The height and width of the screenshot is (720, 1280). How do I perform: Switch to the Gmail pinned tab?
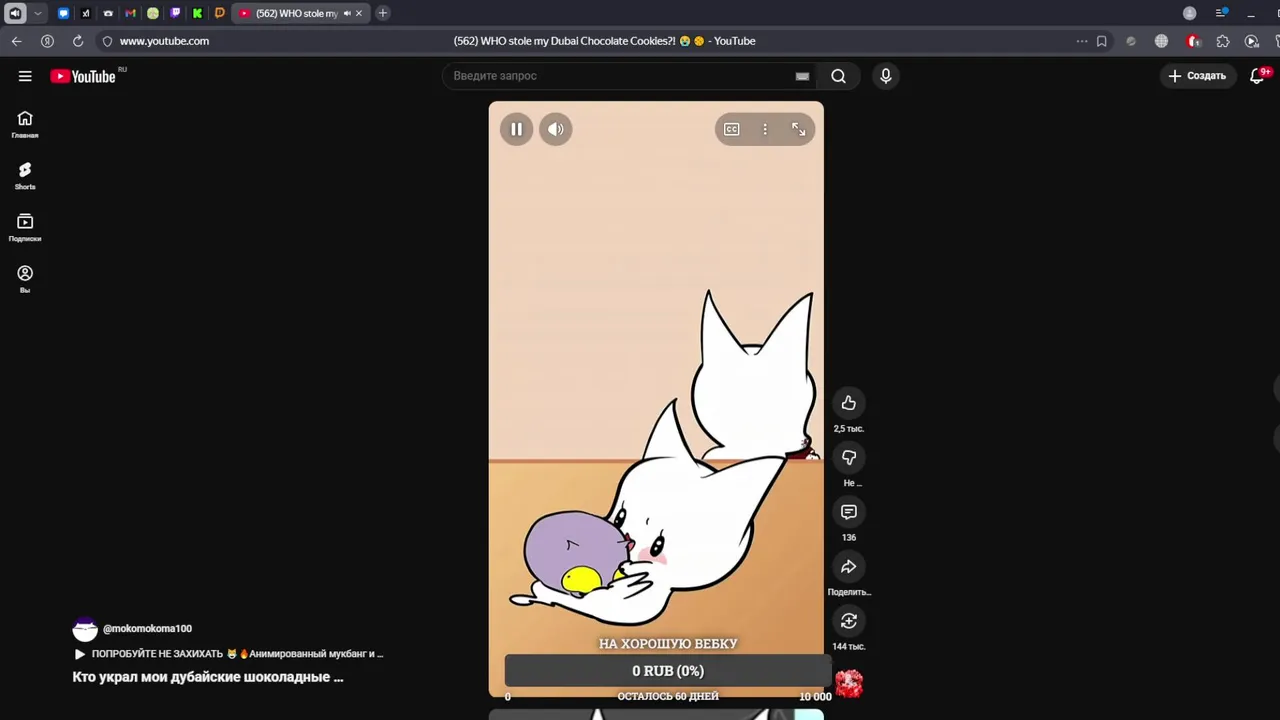(x=130, y=13)
